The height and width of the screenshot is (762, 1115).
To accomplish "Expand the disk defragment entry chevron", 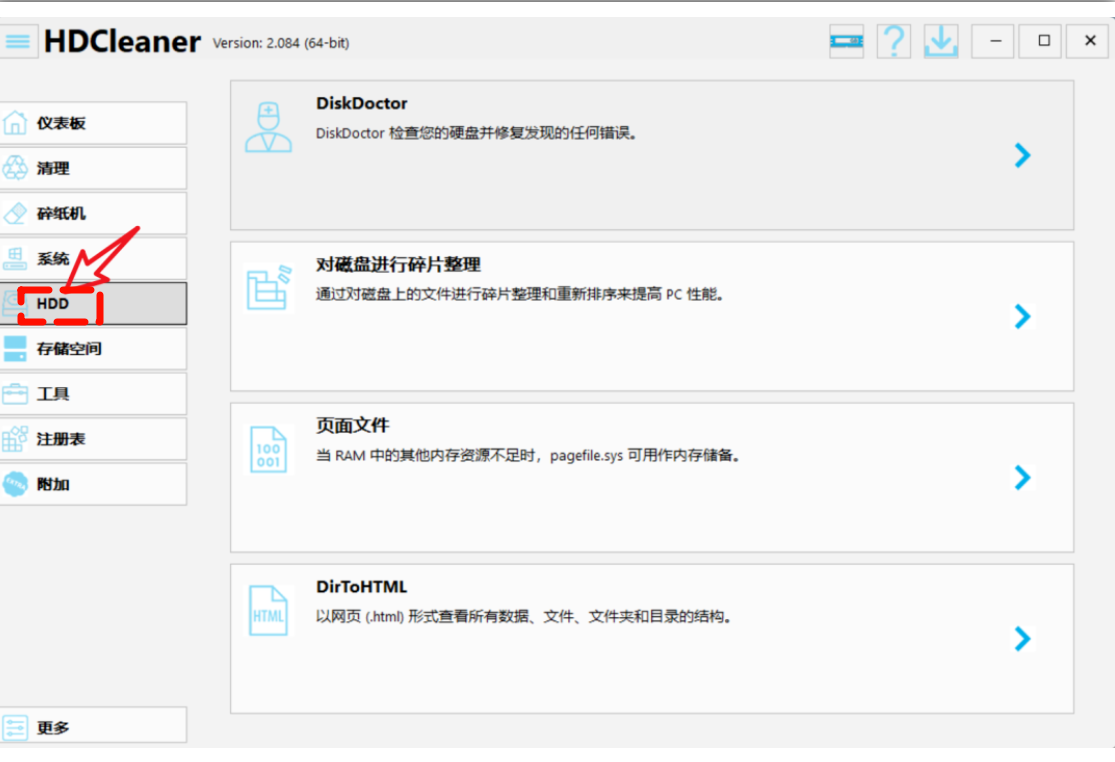I will tap(1022, 316).
